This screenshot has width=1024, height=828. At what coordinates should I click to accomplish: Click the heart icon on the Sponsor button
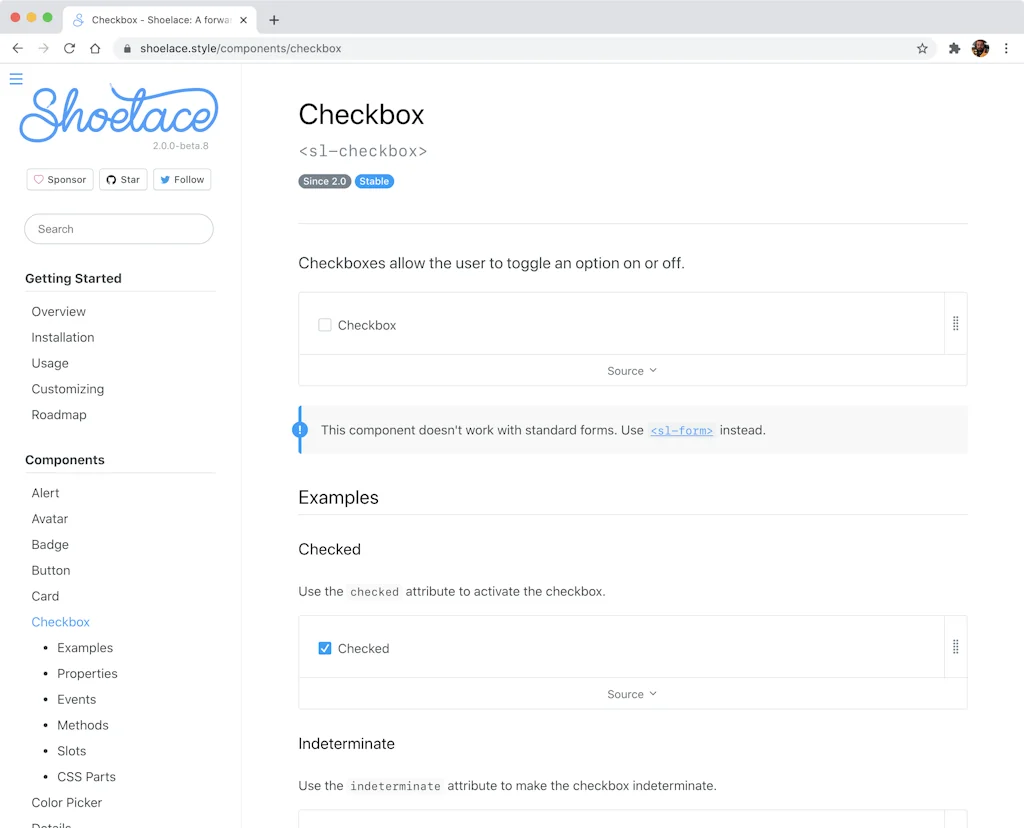pos(39,179)
